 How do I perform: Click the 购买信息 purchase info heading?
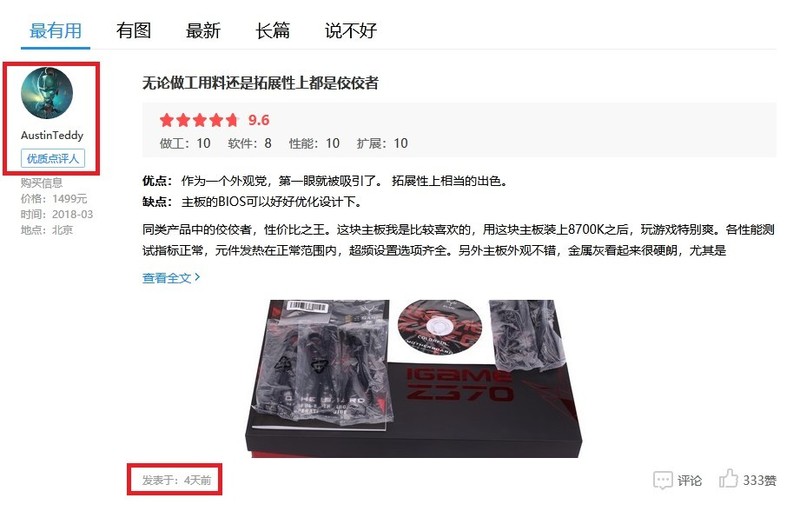tap(42, 183)
